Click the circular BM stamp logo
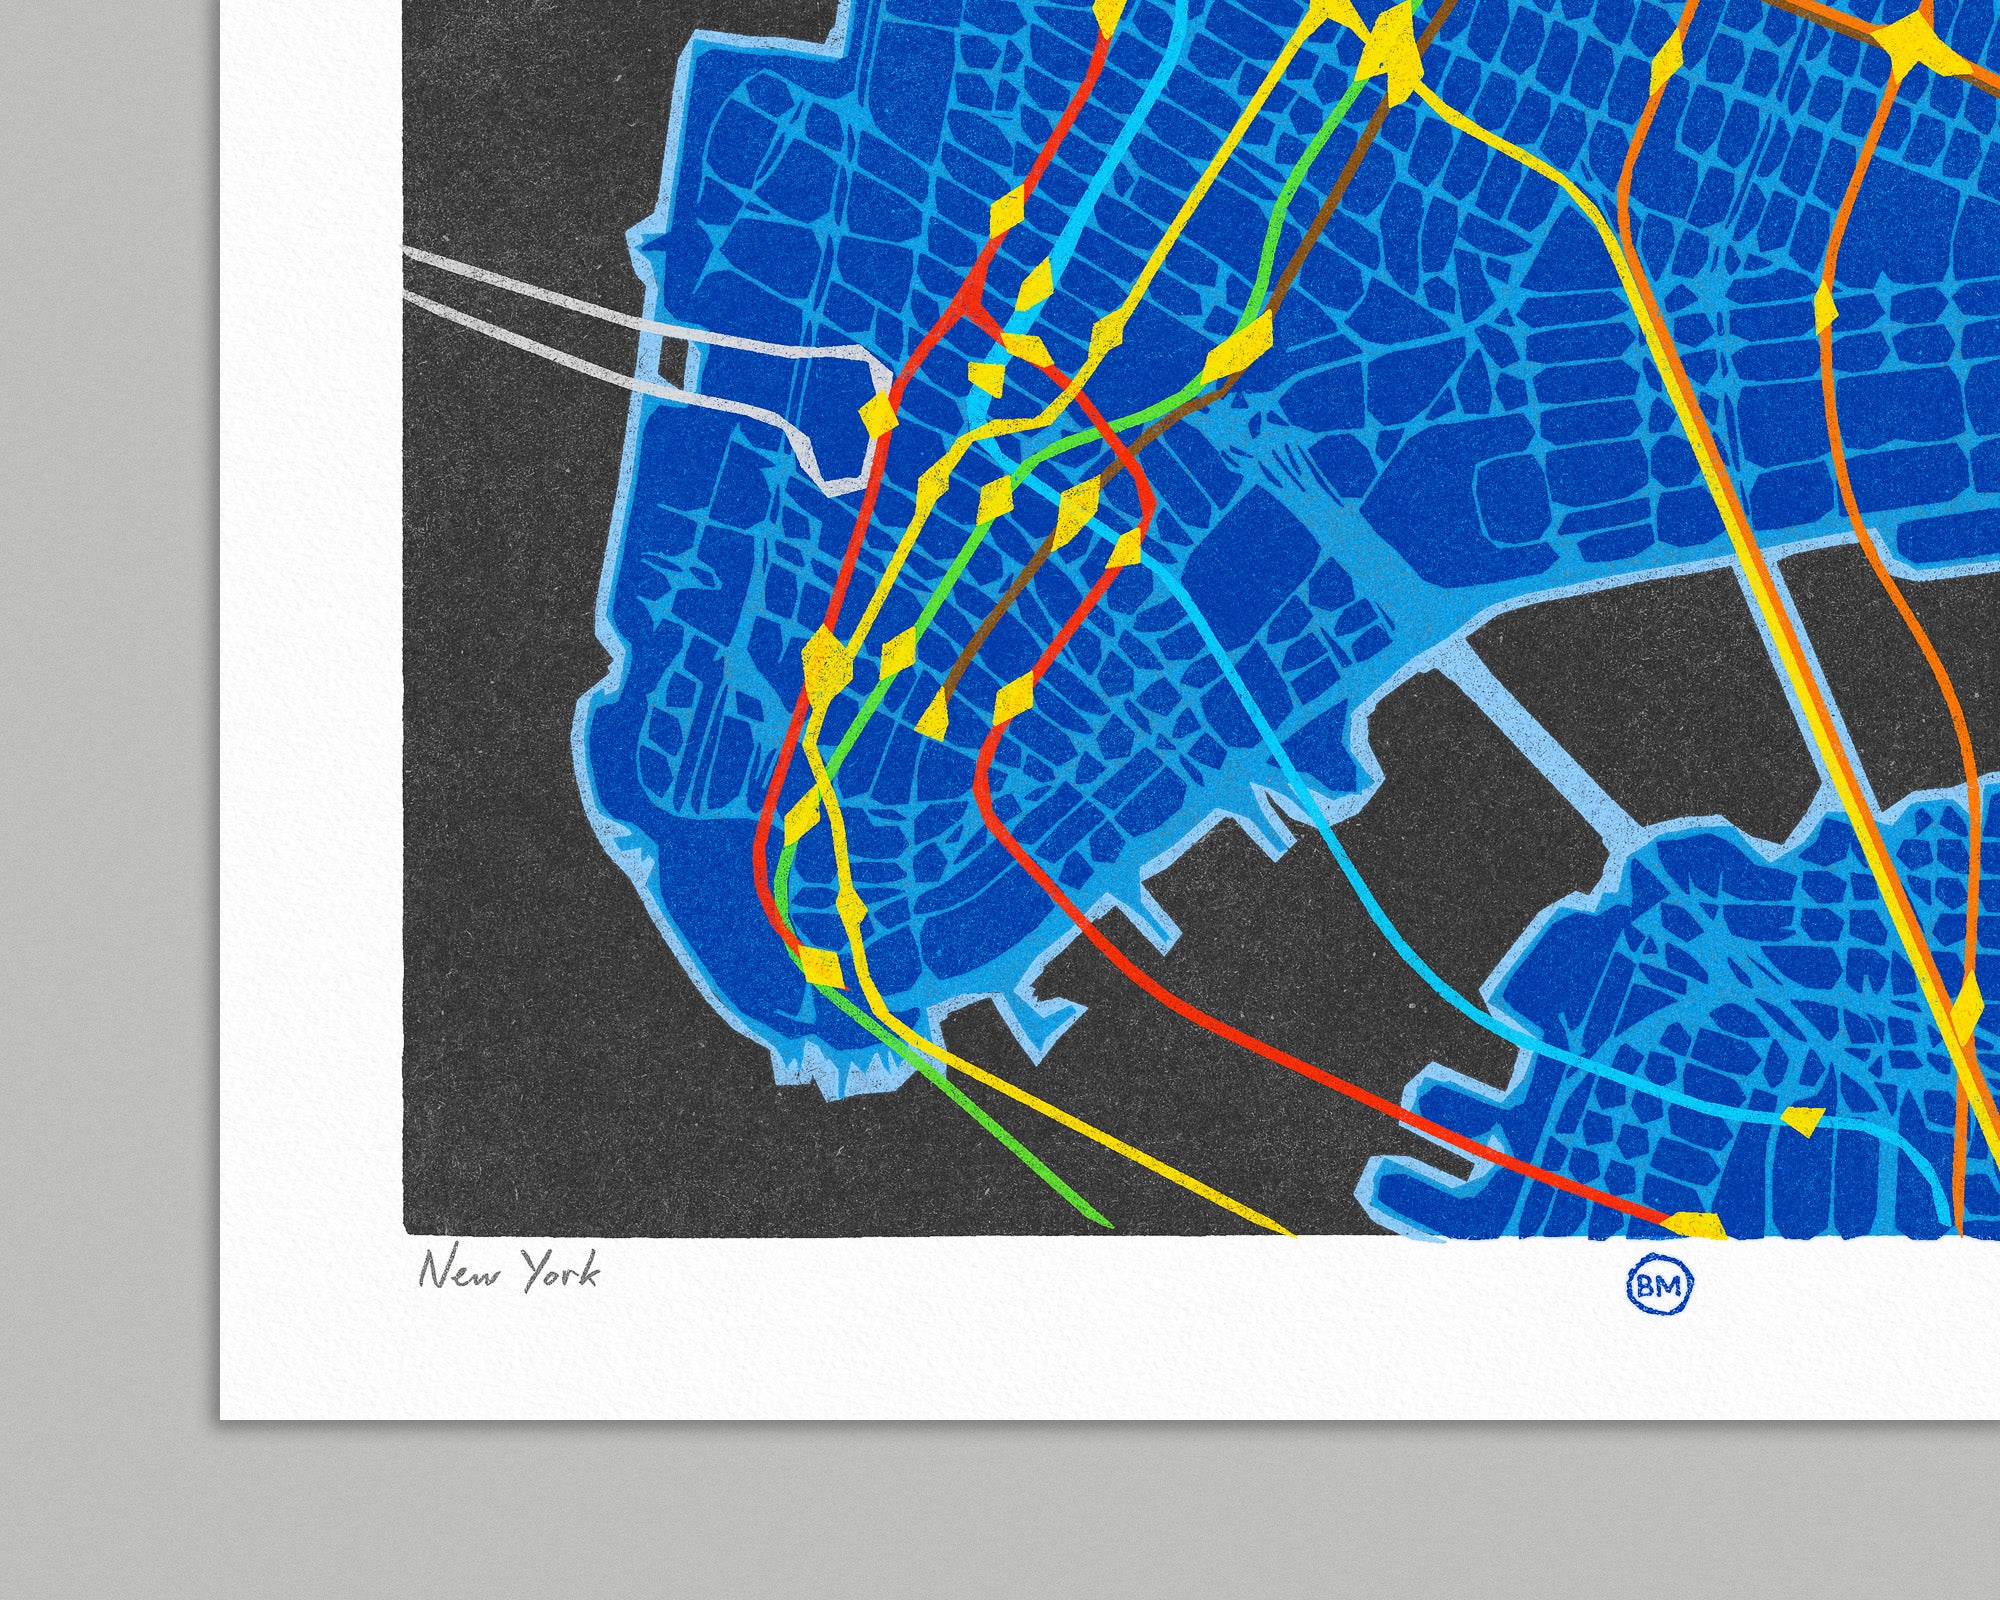Image resolution: width=2000 pixels, height=1600 pixels. 1660,1287
